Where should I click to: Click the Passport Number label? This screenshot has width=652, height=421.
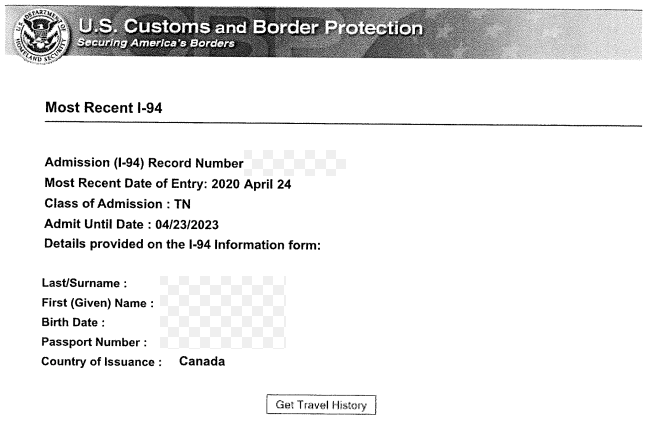(95, 342)
